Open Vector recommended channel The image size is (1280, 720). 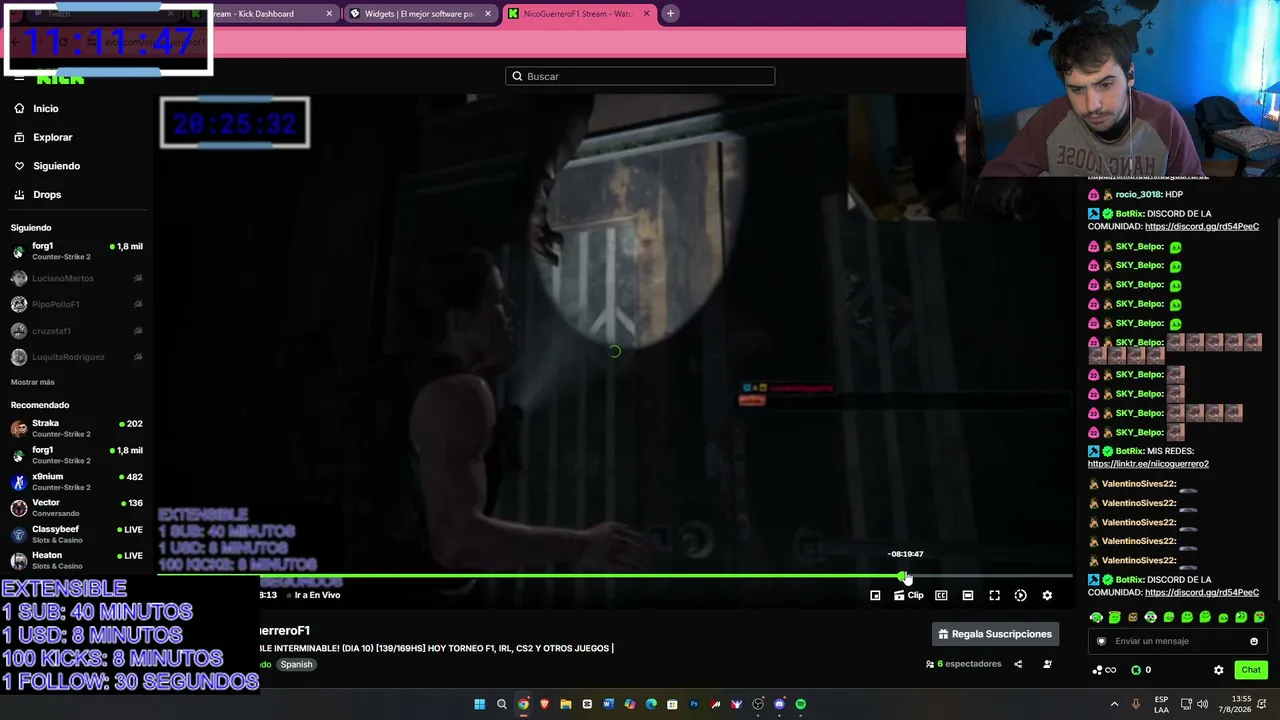tap(77, 508)
